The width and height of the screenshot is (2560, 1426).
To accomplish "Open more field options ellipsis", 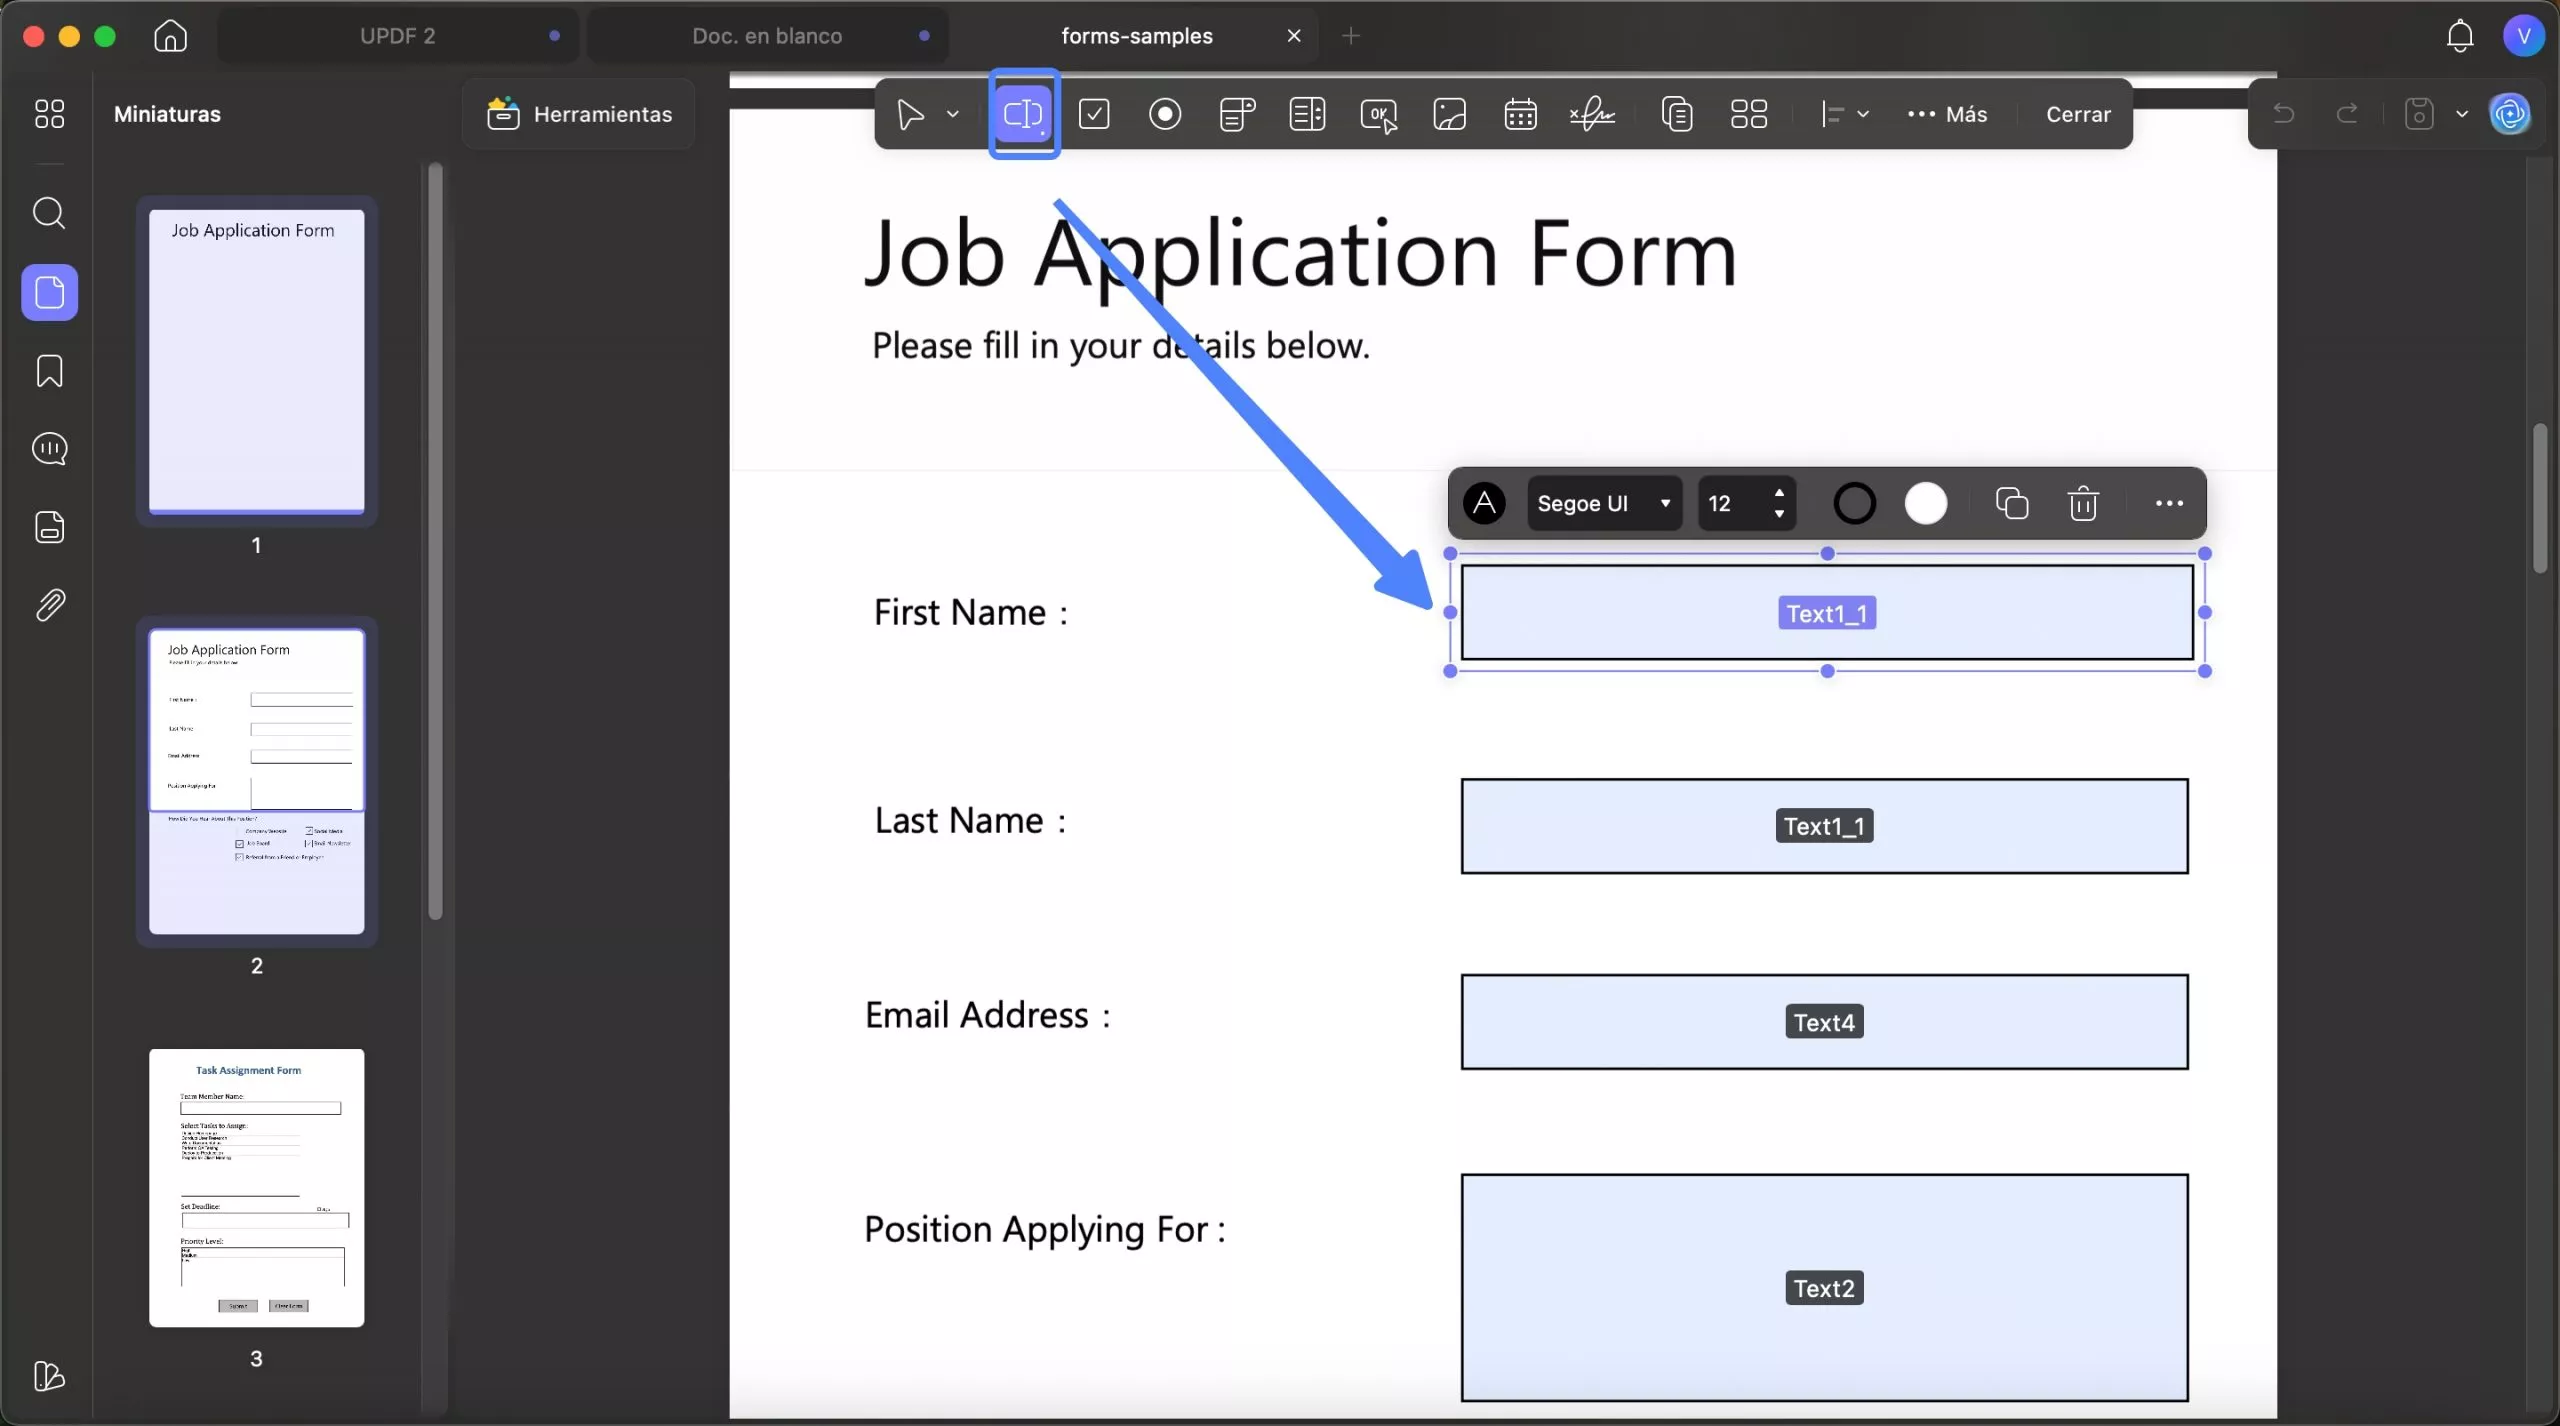I will pos(2169,503).
